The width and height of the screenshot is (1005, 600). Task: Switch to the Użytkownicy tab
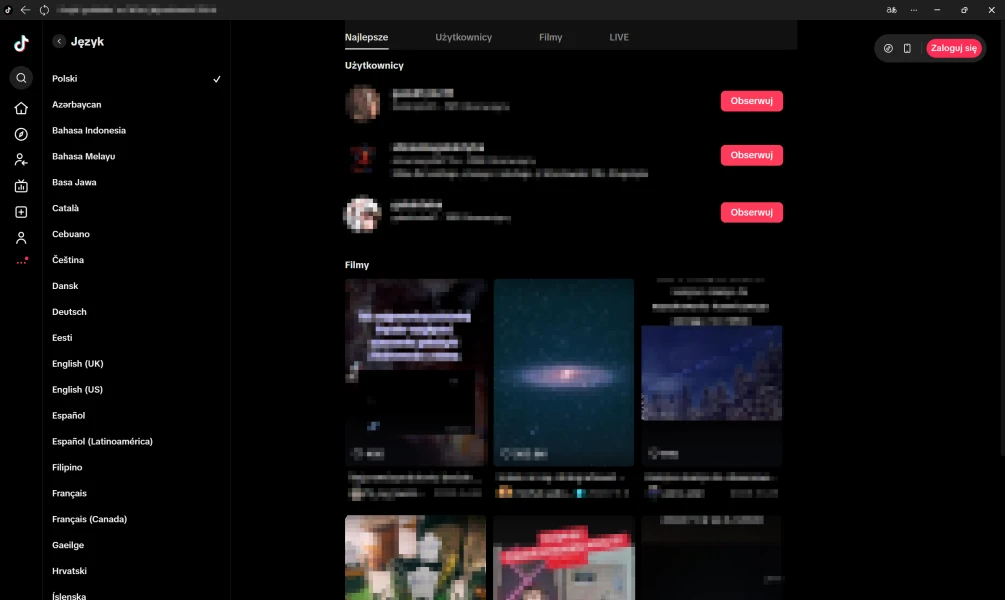463,37
